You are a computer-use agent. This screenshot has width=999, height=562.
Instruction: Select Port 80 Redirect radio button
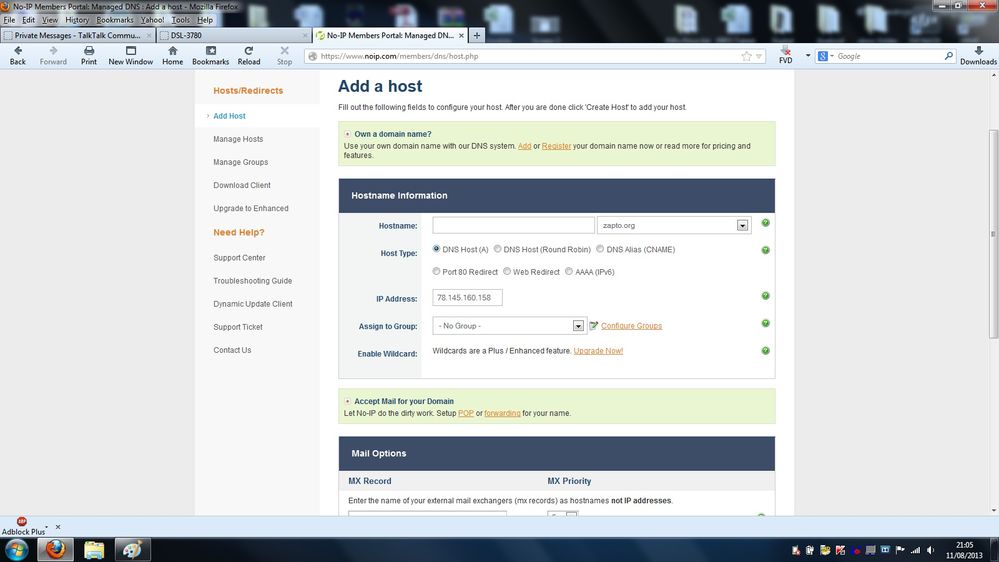coord(436,271)
